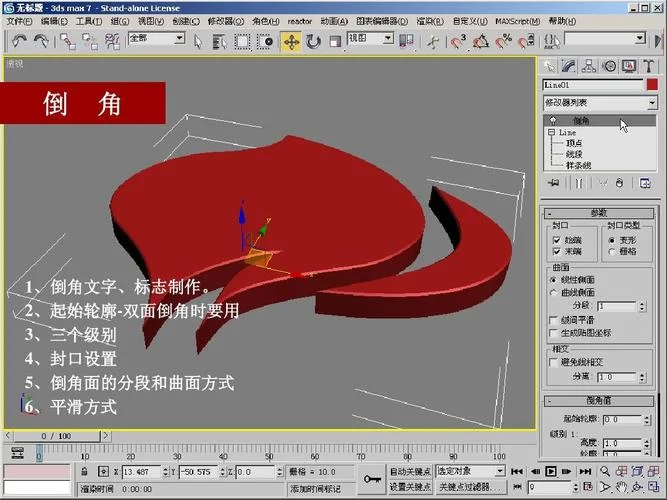Click the Zoom magnifier viewport control
The width and height of the screenshot is (667, 500).
pyautogui.click(x=605, y=471)
